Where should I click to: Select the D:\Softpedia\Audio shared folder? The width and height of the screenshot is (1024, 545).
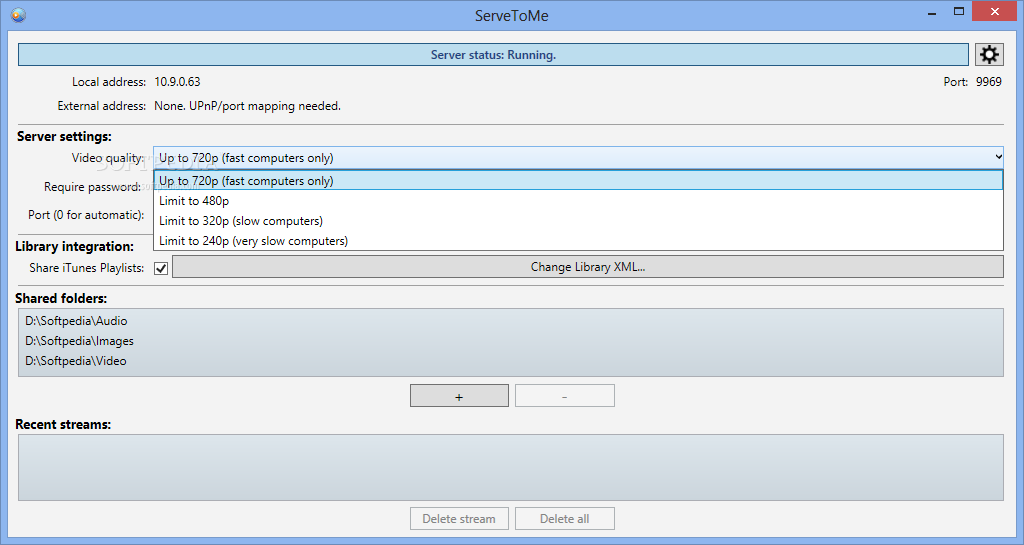point(77,321)
